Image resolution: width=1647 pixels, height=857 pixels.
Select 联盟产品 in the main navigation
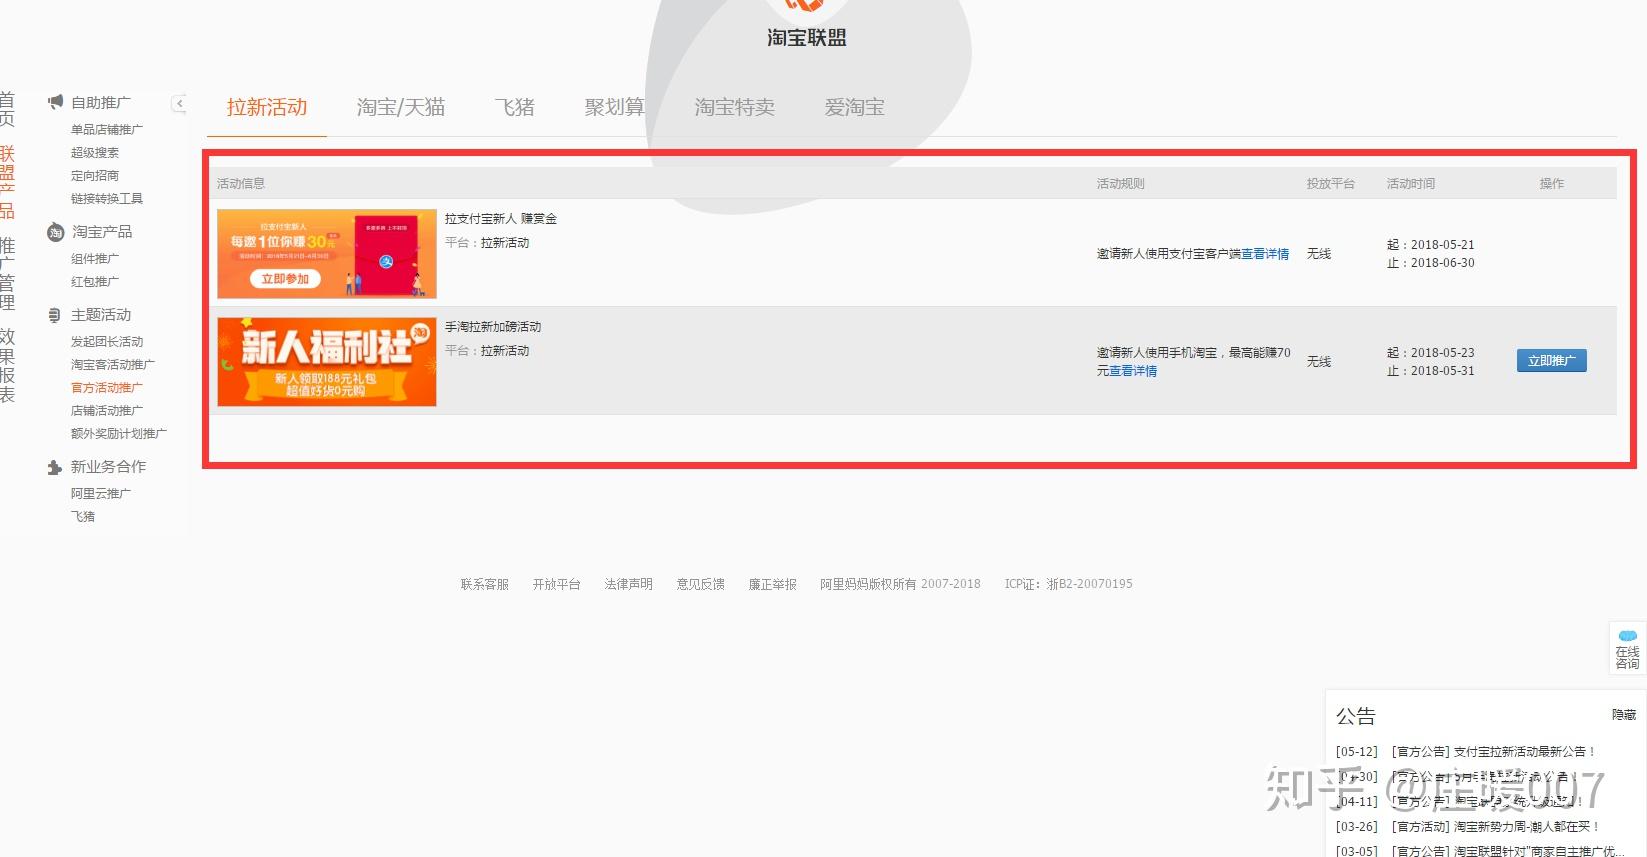pyautogui.click(x=7, y=181)
